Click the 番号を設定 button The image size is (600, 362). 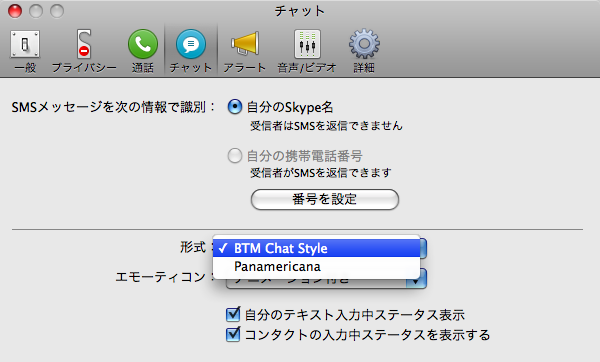coord(325,199)
